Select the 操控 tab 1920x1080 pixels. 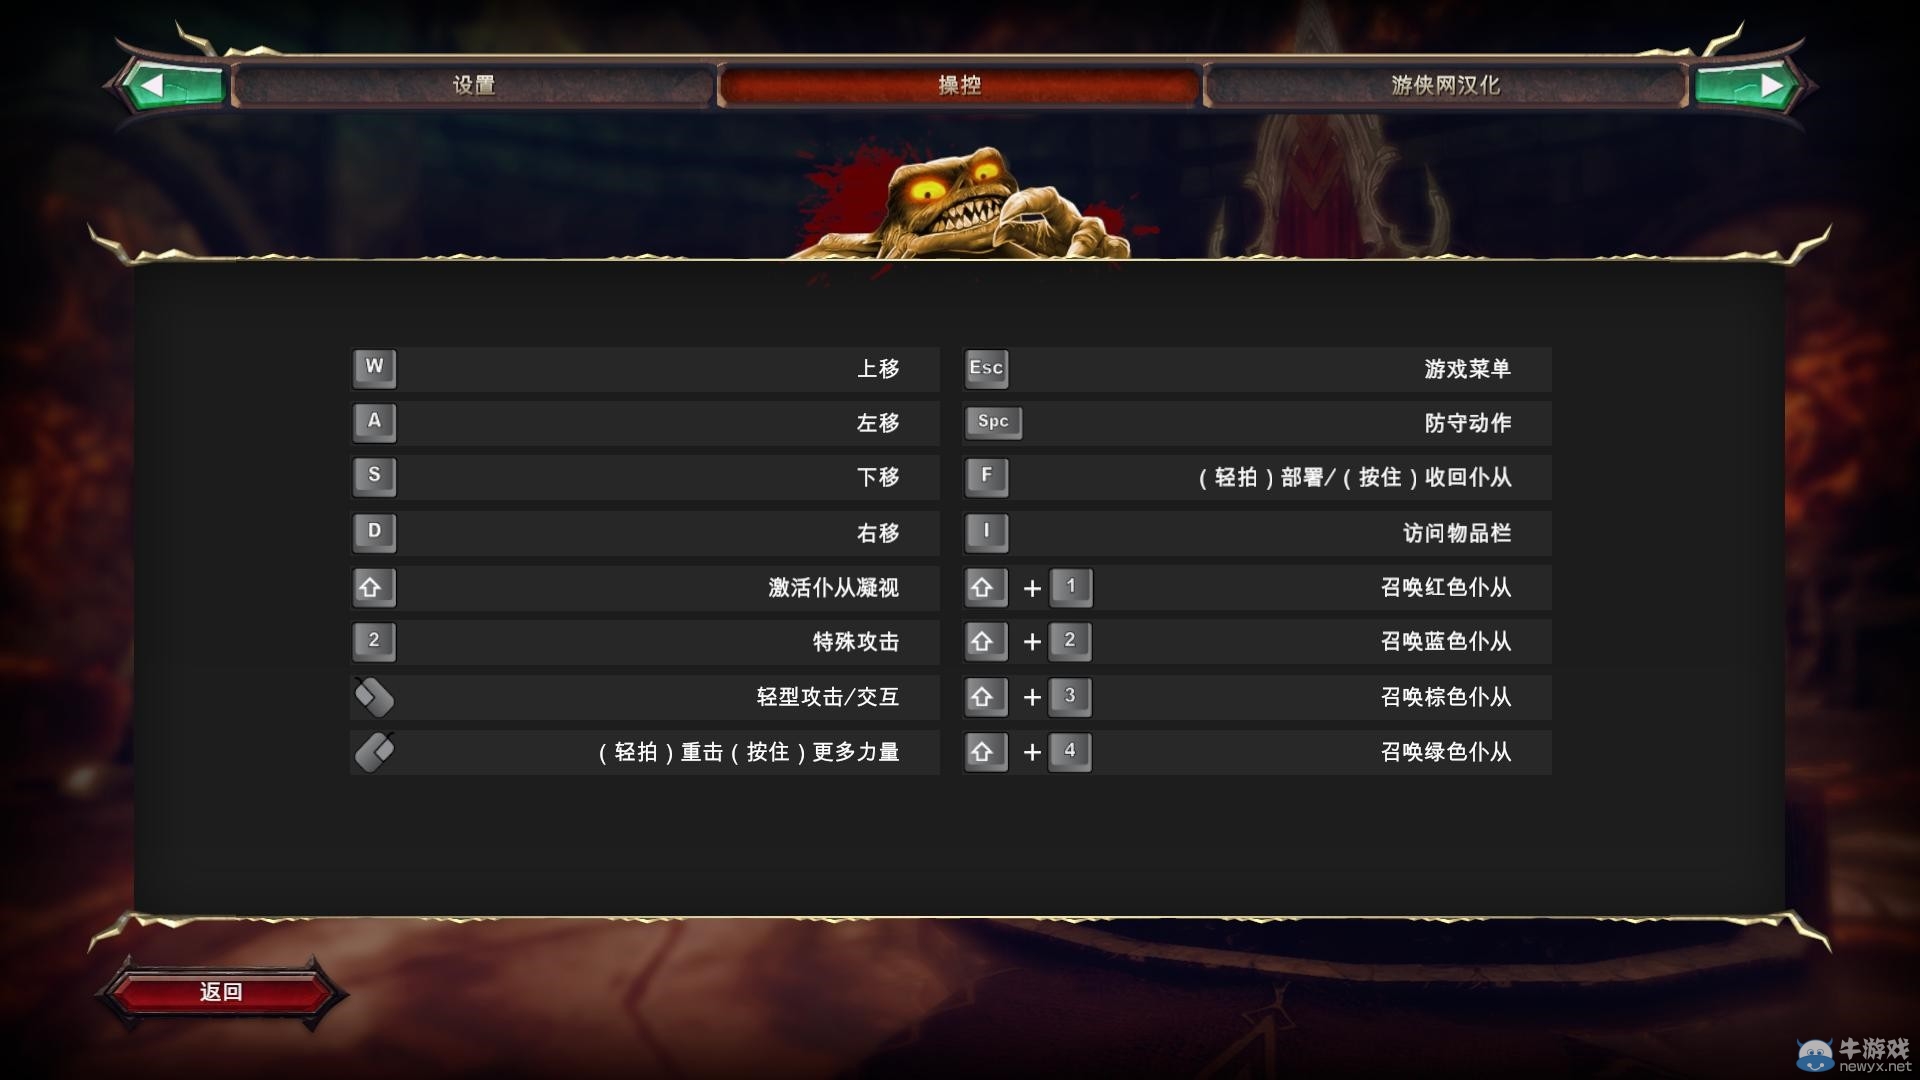[x=959, y=86]
